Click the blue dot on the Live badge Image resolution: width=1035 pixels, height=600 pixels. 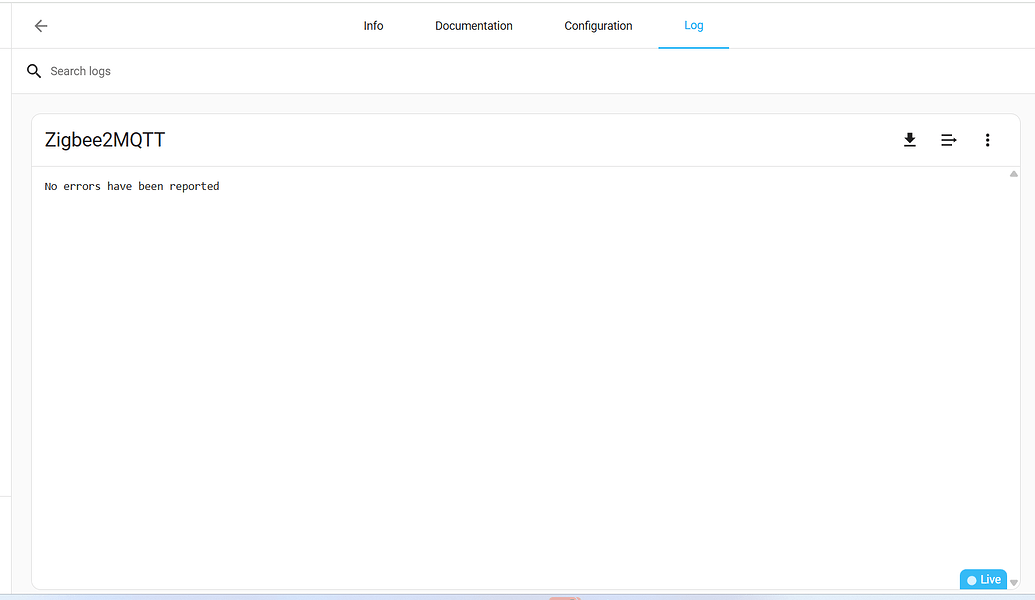pos(973,579)
